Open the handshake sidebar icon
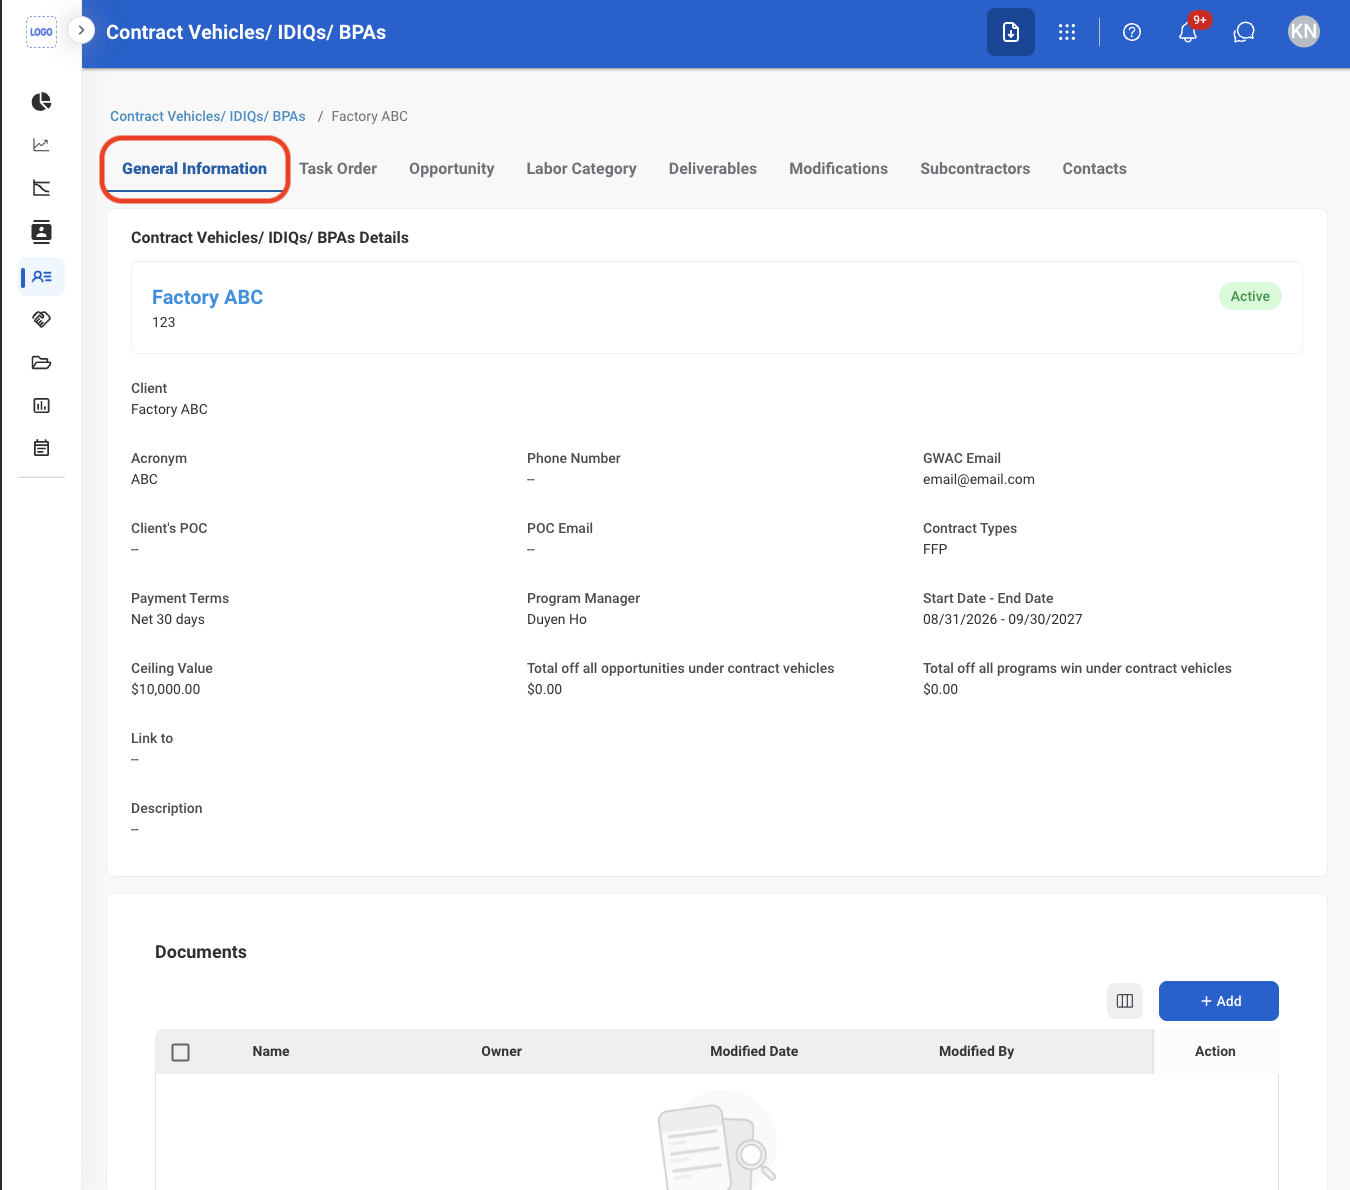Screen dimensions: 1350x1190 [x=41, y=319]
